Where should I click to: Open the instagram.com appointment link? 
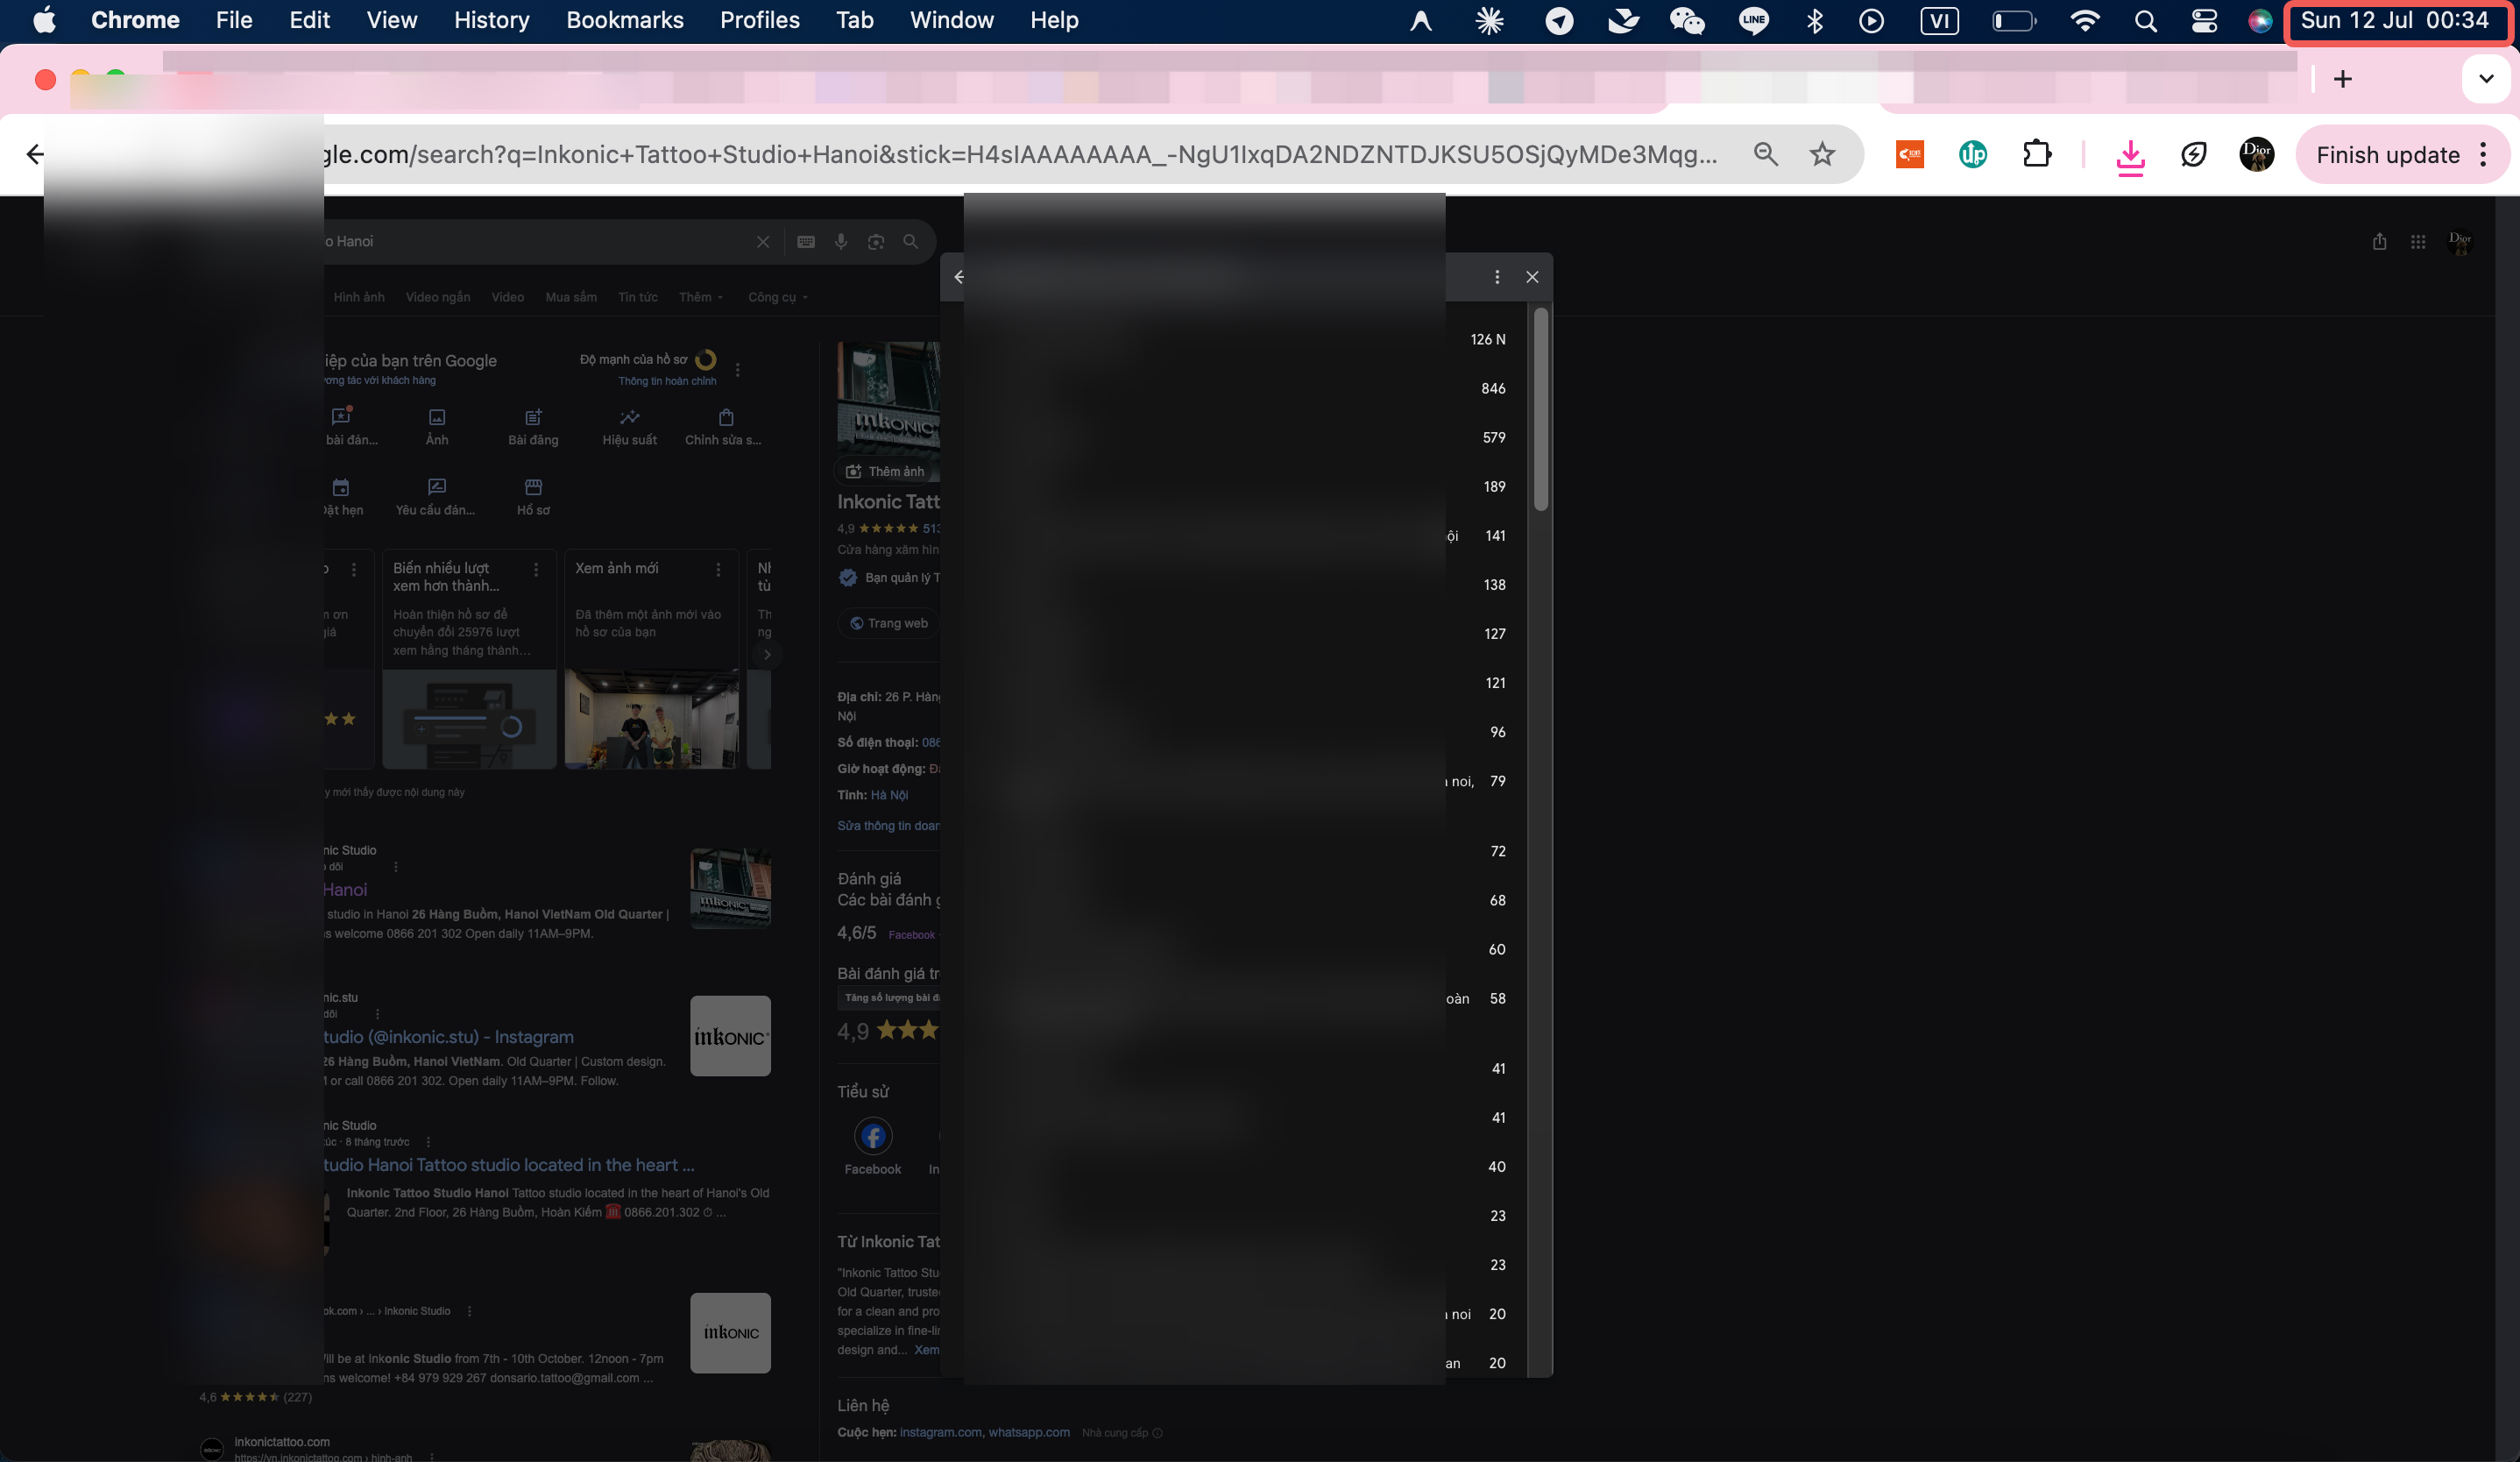pyautogui.click(x=941, y=1432)
